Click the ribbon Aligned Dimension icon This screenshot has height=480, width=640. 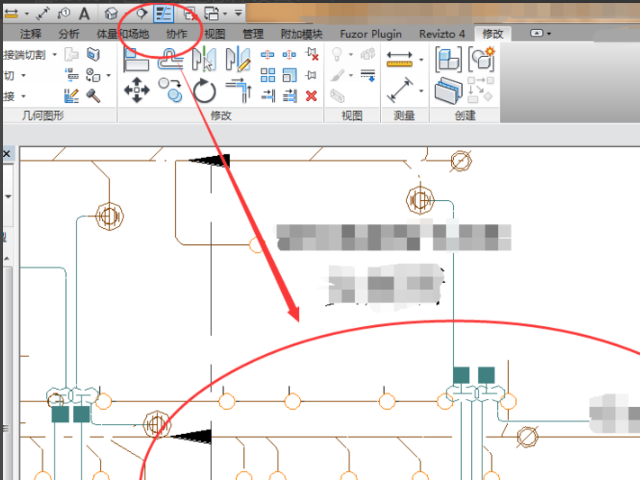[x=400, y=90]
